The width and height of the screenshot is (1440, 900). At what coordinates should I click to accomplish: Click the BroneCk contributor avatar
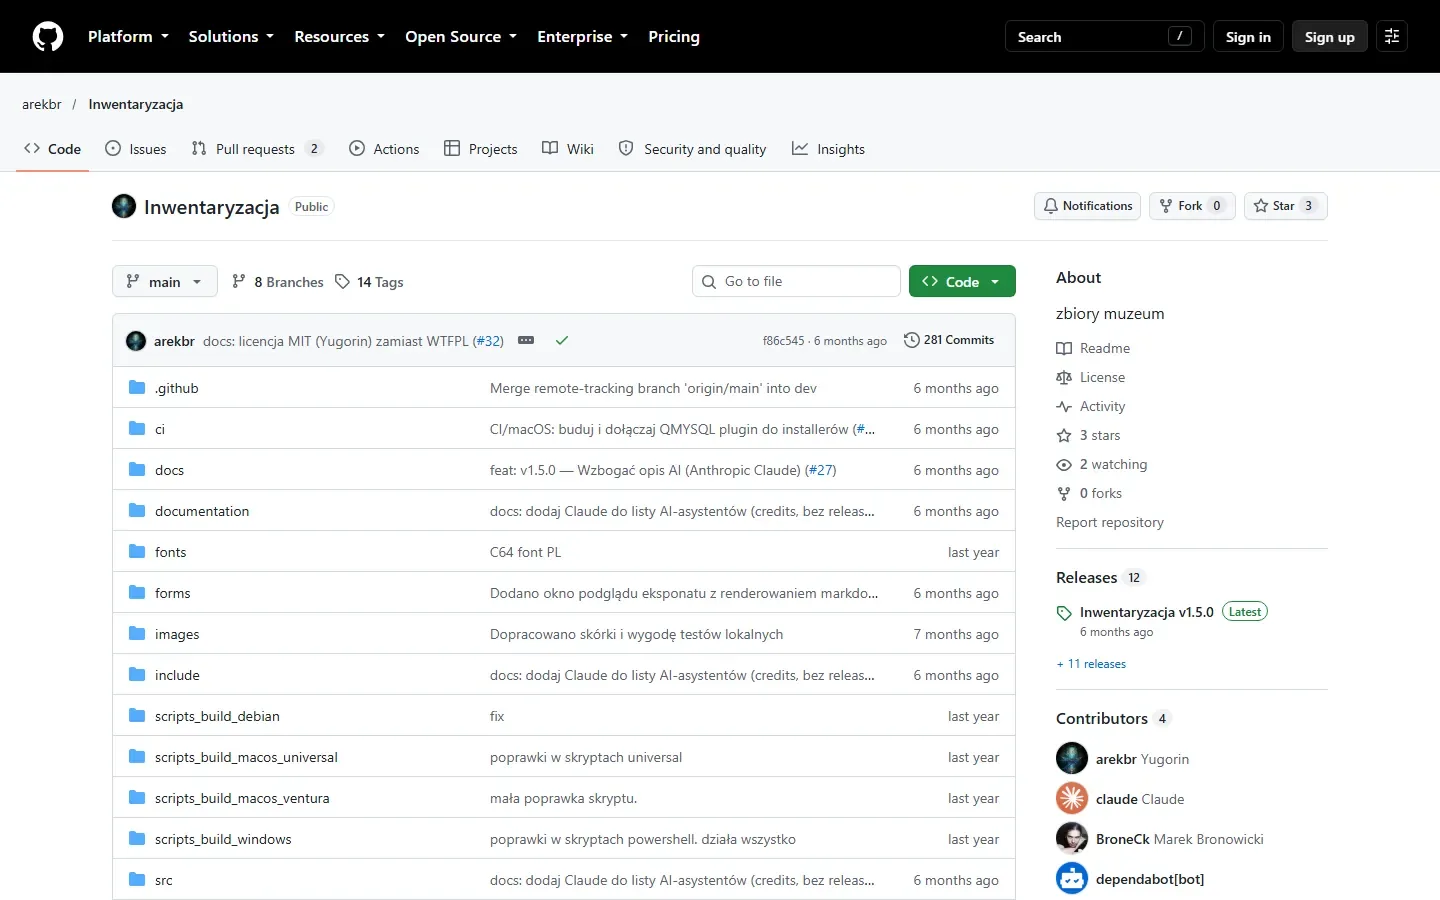point(1072,838)
